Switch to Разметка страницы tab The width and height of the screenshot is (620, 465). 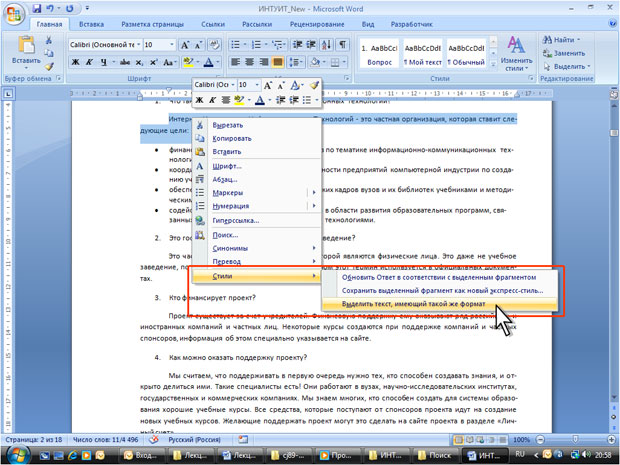[152, 24]
